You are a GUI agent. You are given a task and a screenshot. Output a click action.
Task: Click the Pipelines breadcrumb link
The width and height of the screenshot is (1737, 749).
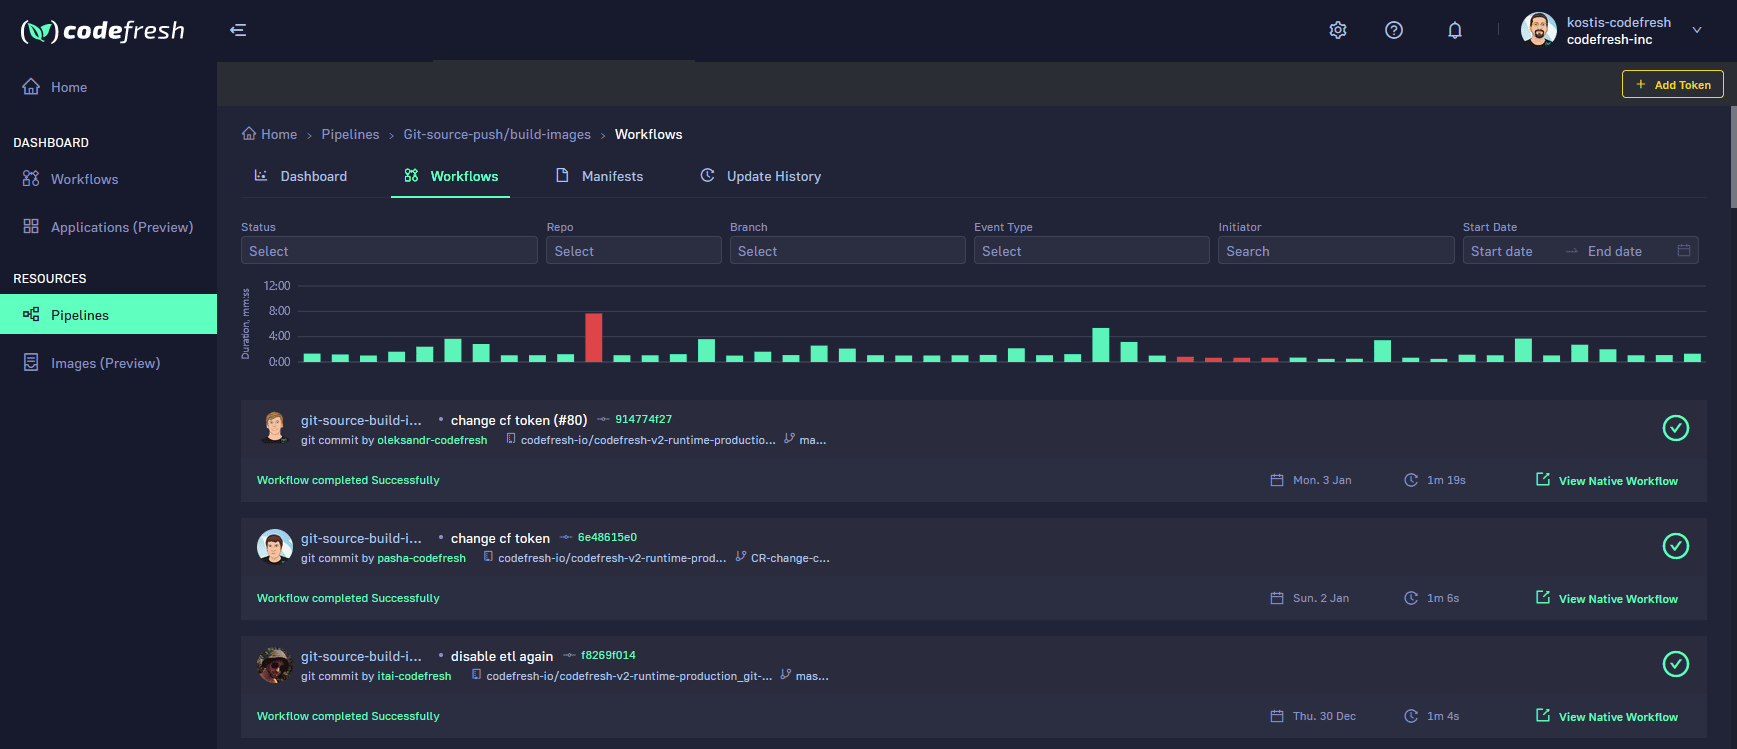tap(350, 134)
